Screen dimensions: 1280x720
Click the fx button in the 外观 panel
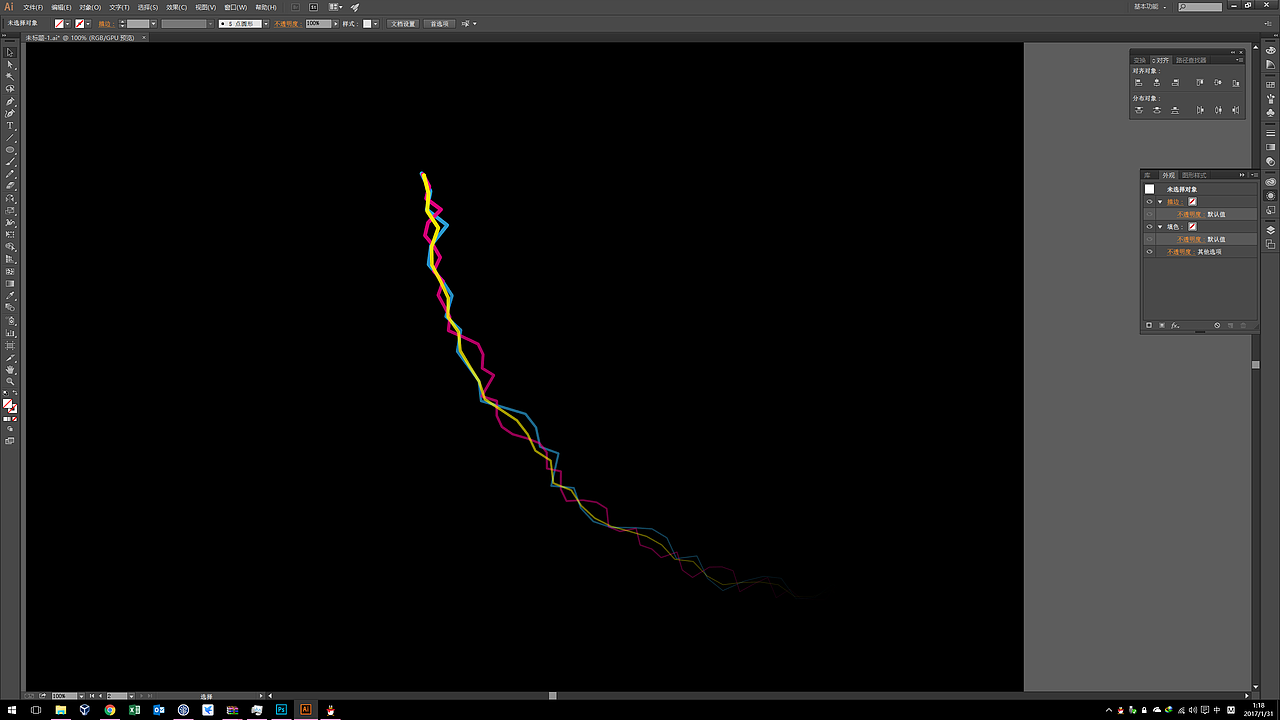pyautogui.click(x=1173, y=323)
